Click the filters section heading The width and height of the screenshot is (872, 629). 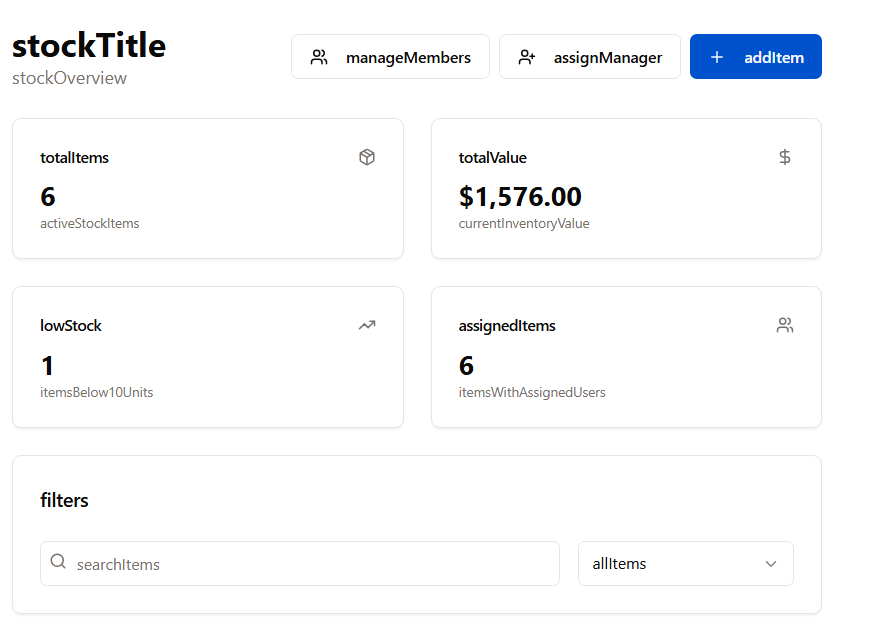click(x=64, y=500)
